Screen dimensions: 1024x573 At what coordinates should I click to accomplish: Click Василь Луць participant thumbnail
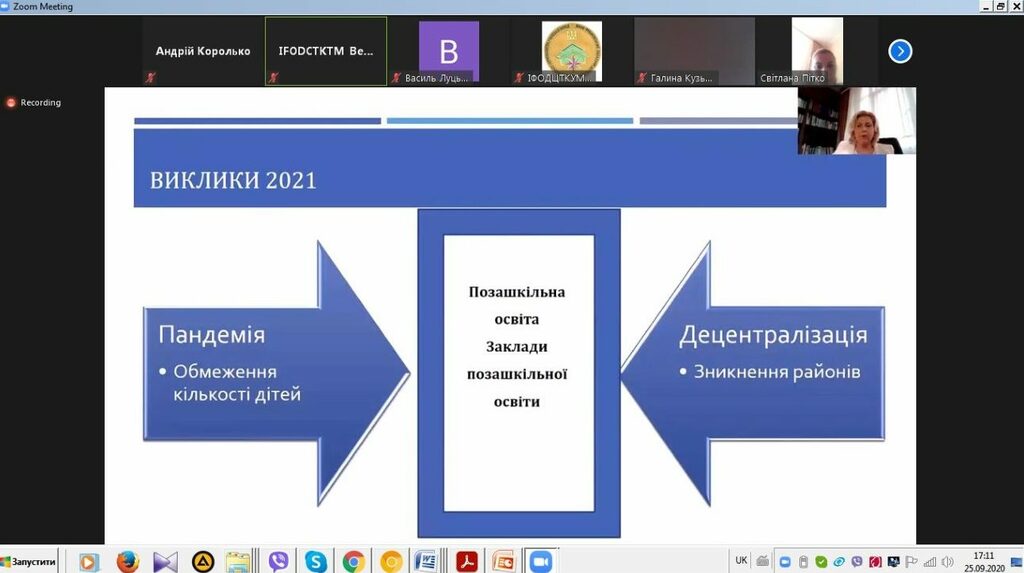coord(448,51)
